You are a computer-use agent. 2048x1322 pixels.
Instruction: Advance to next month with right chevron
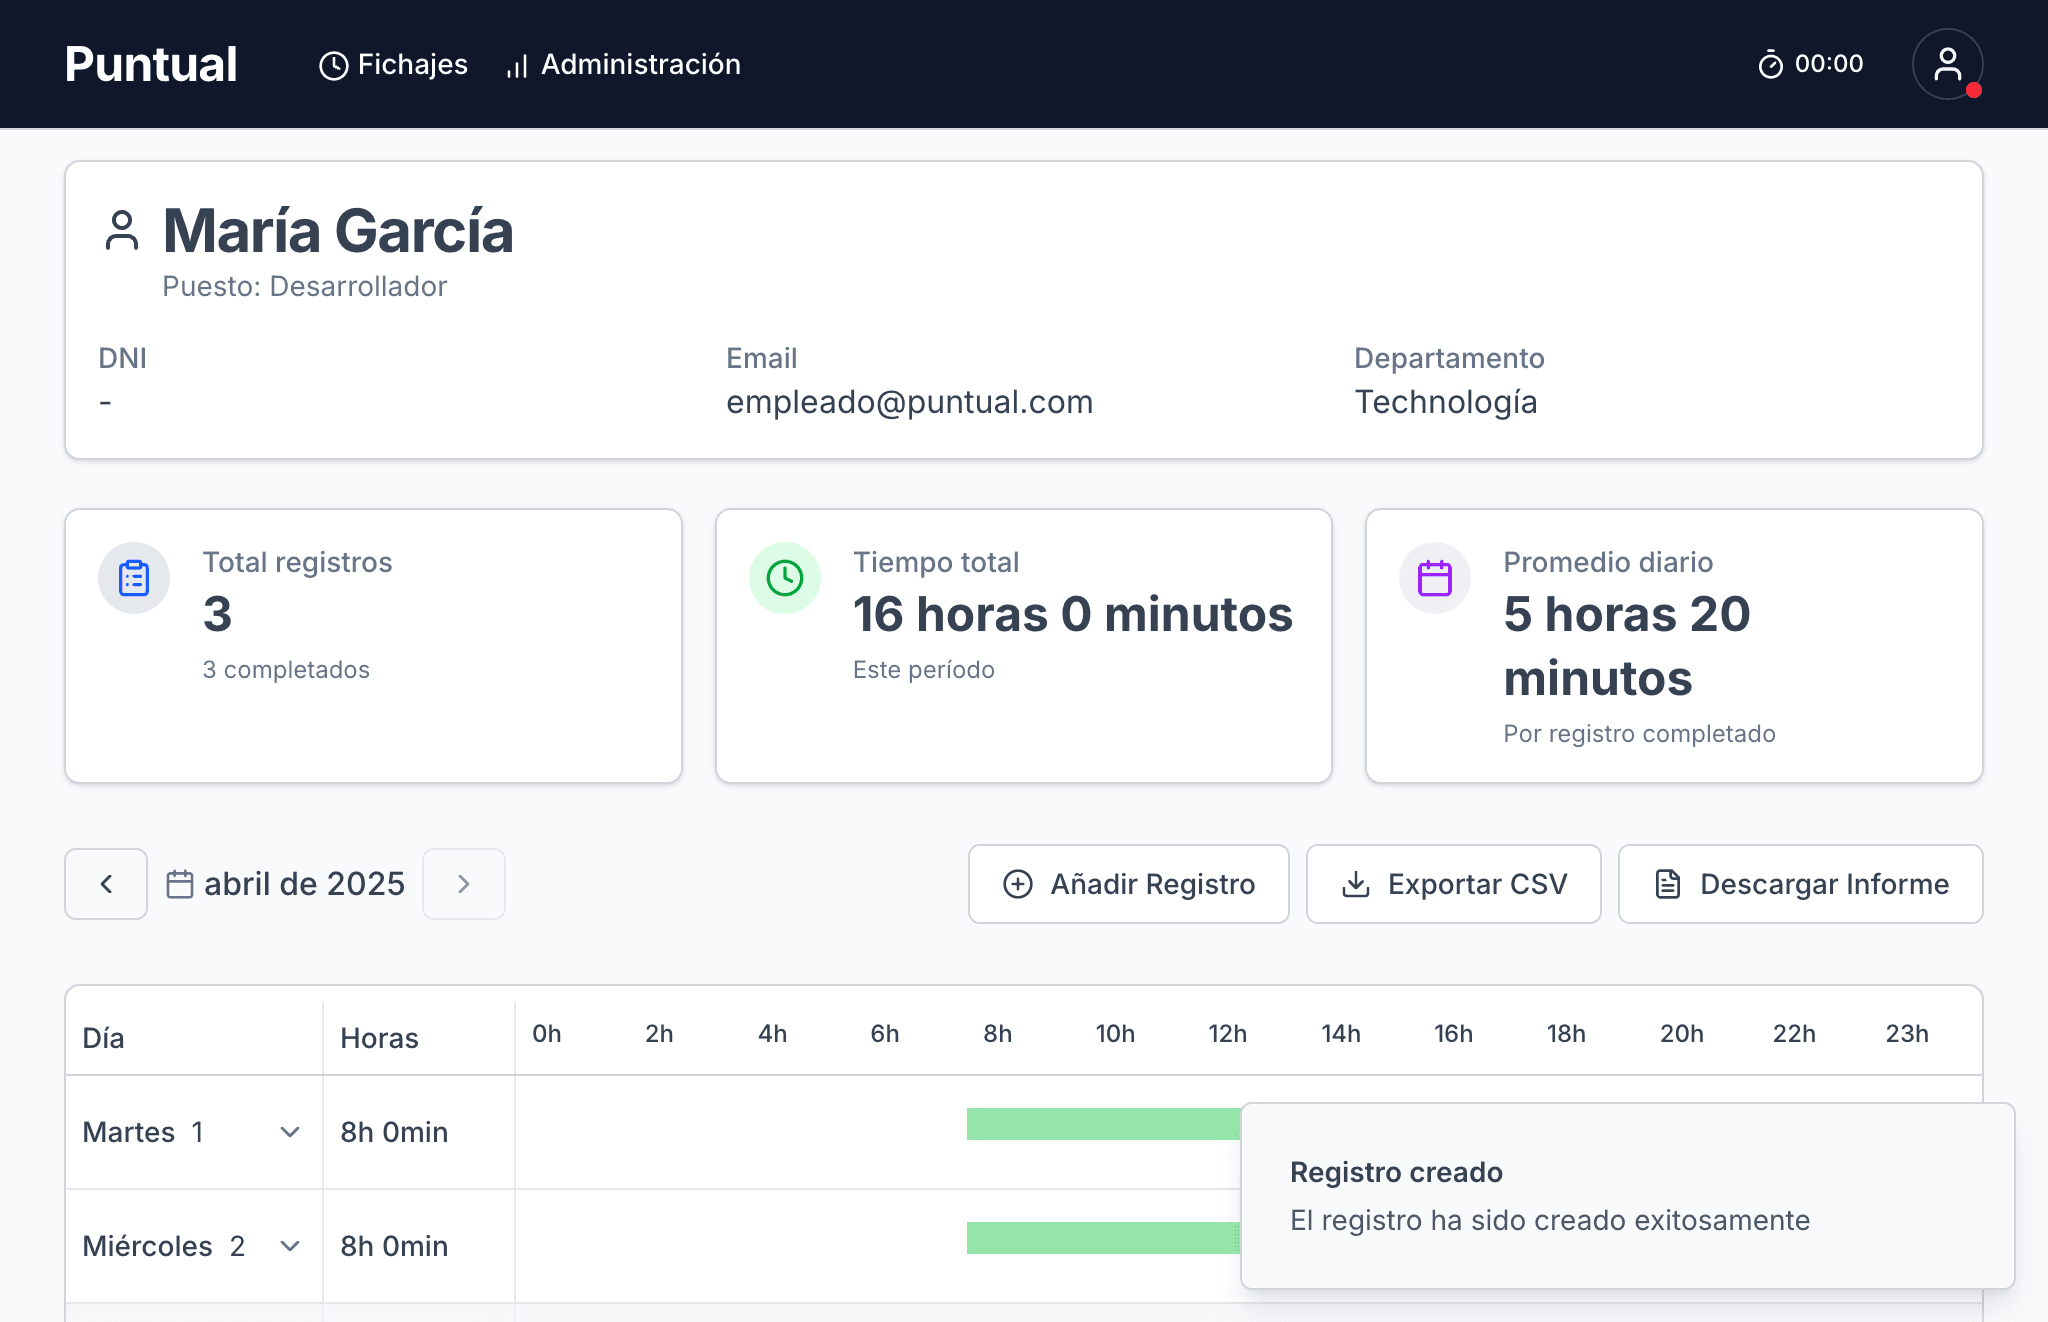(x=463, y=884)
